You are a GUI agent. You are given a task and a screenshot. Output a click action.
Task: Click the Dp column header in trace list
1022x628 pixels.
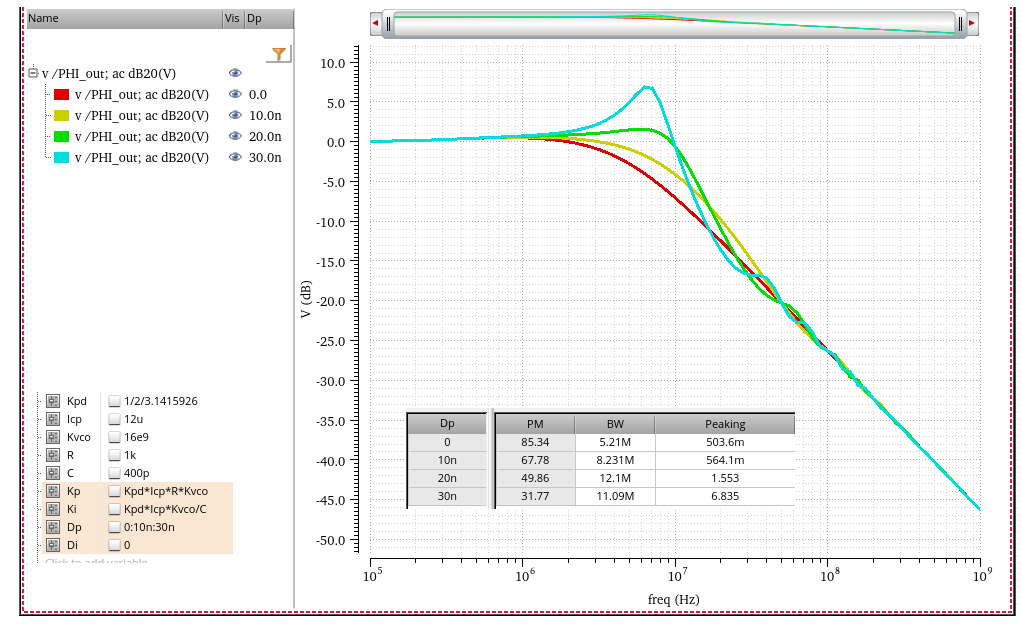(269, 18)
